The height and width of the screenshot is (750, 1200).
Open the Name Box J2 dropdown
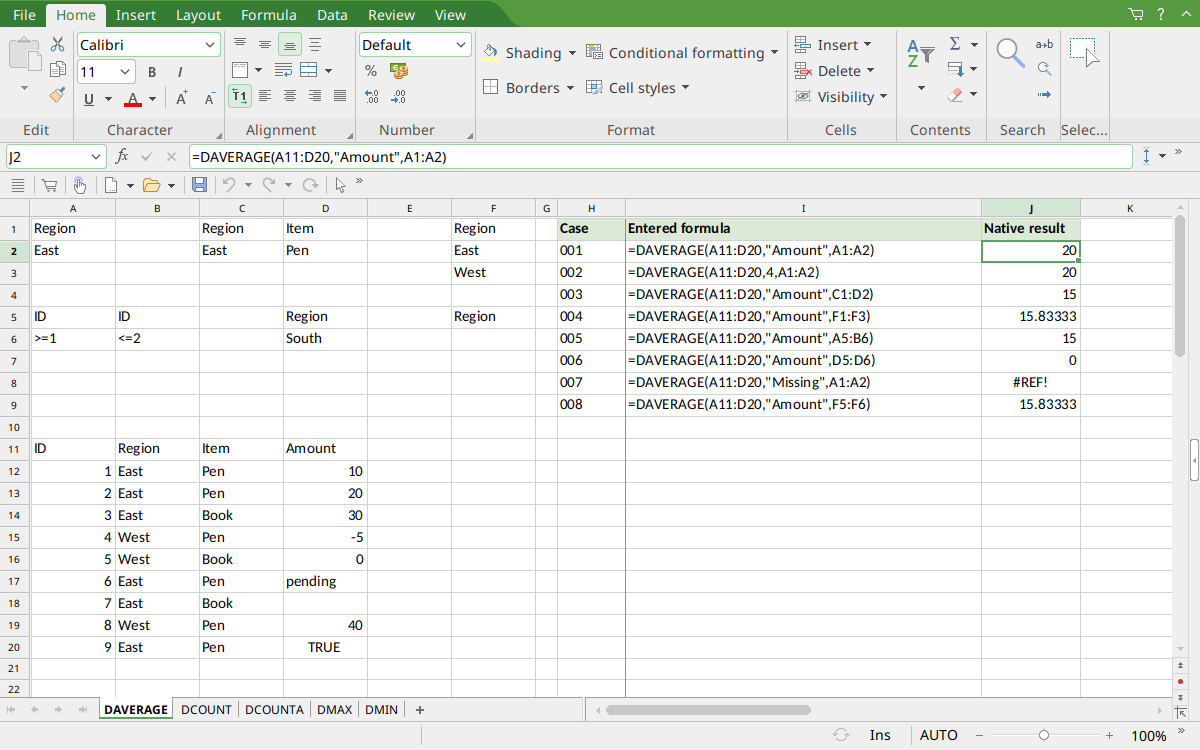(96, 157)
